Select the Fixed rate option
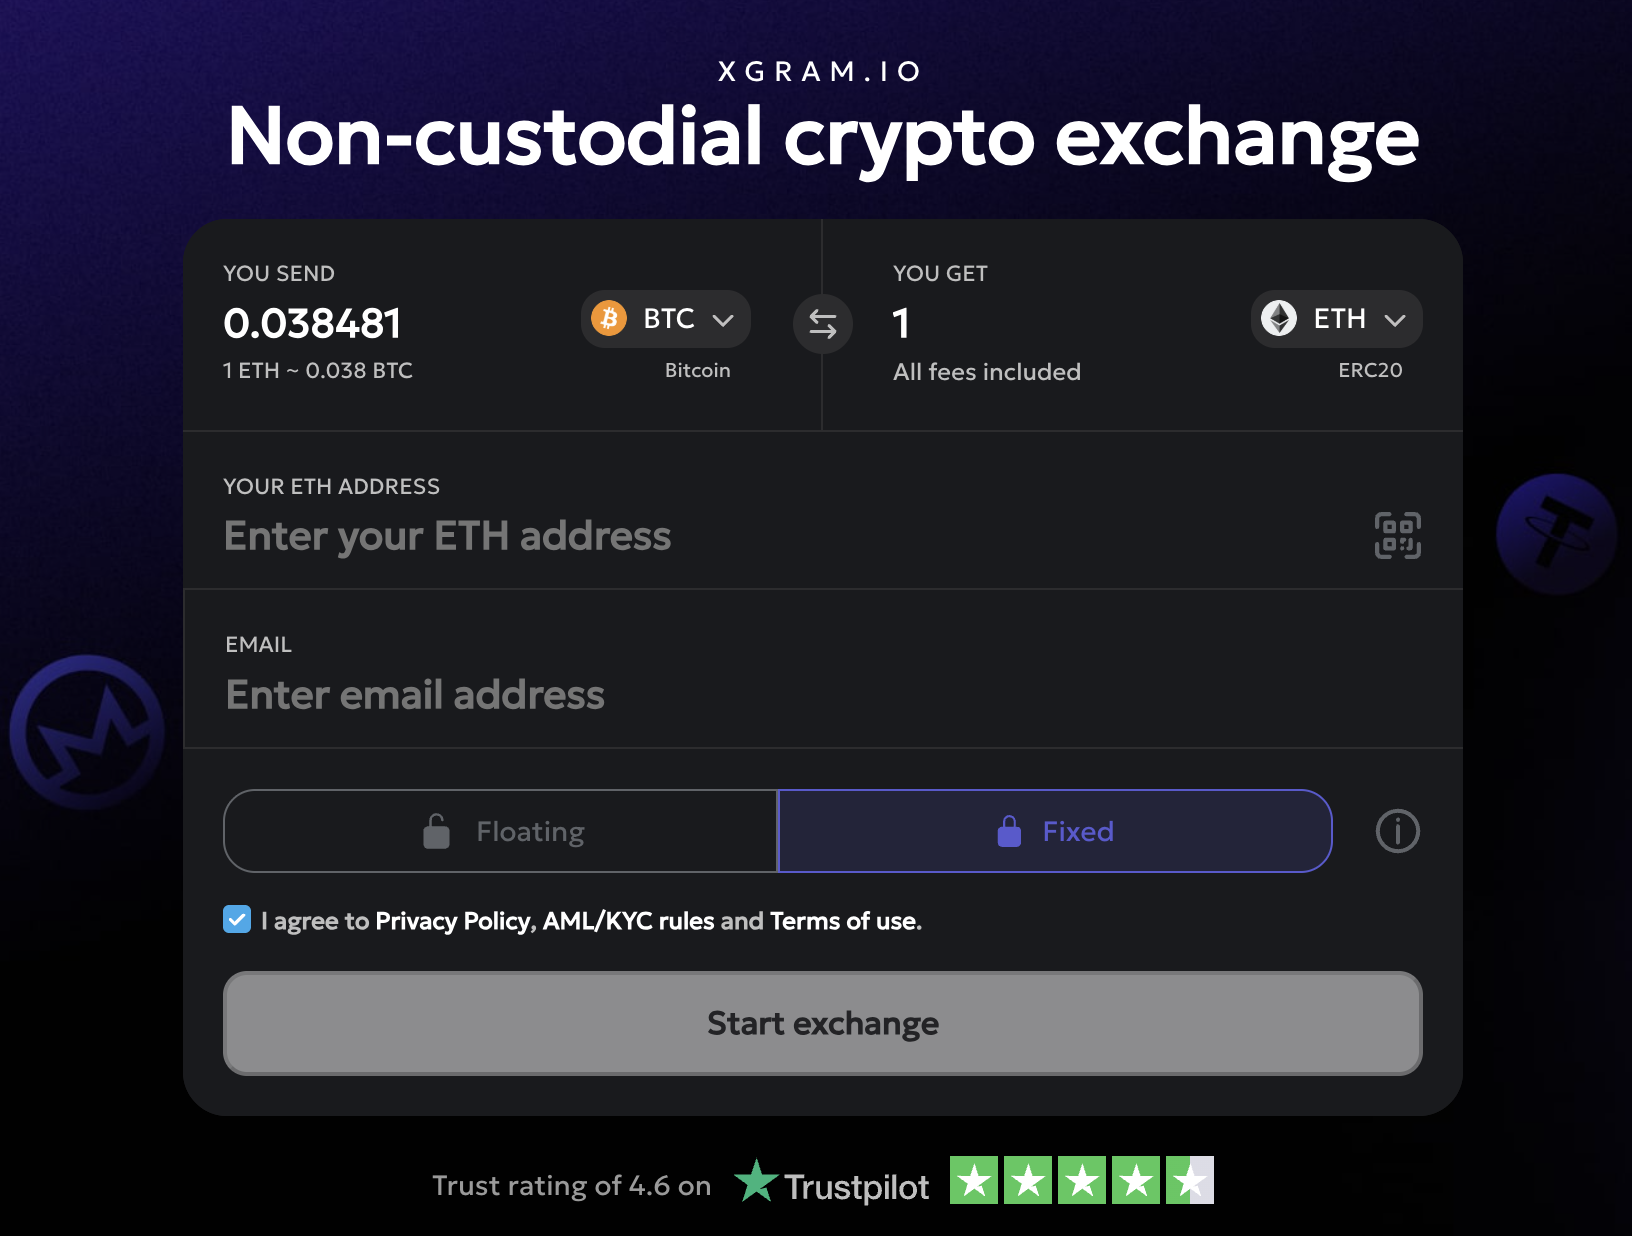1632x1236 pixels. pos(1055,831)
